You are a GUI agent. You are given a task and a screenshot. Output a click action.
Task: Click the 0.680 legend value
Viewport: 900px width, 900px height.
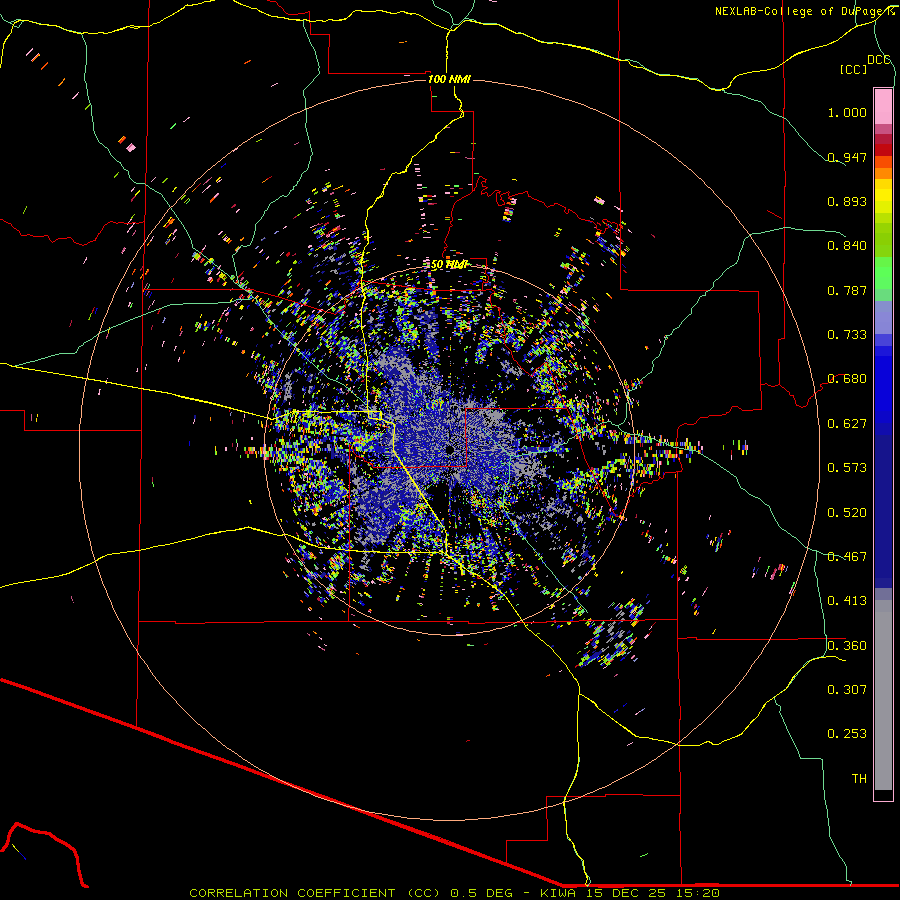[x=847, y=379]
